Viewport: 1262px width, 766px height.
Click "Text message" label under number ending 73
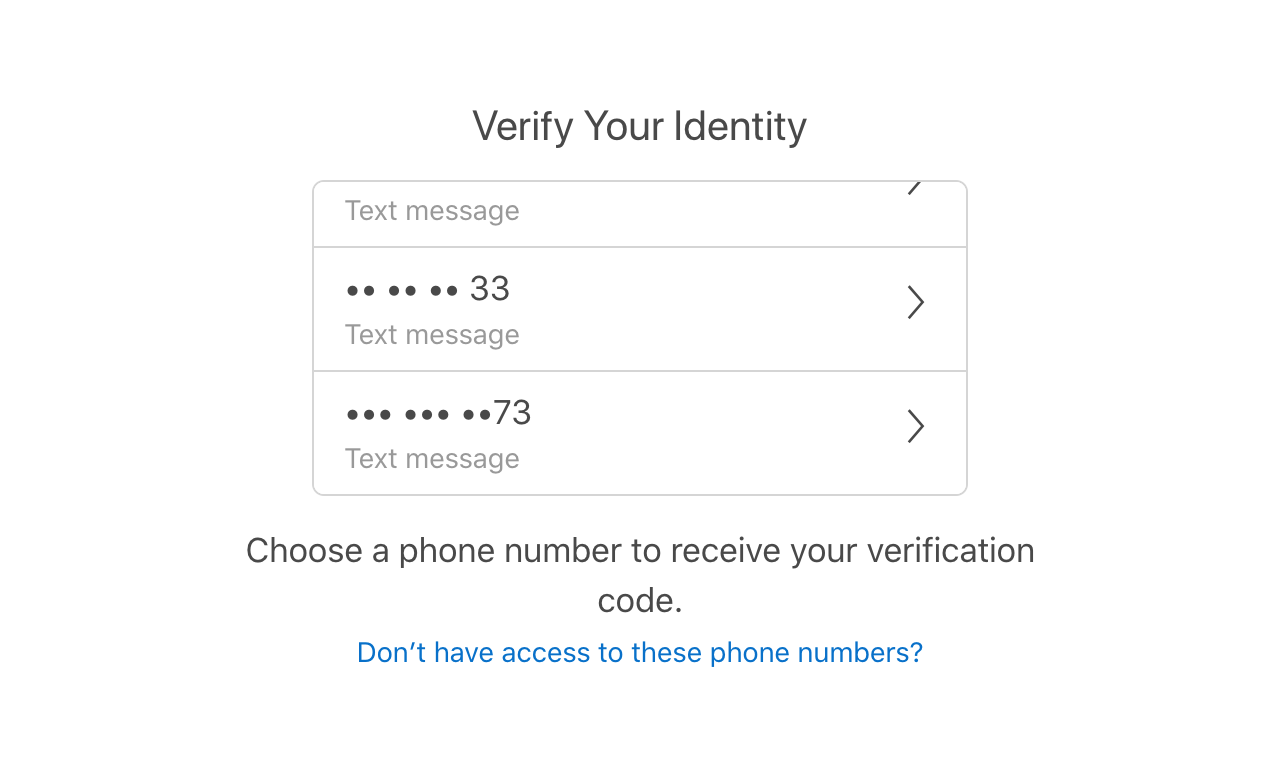tap(432, 459)
